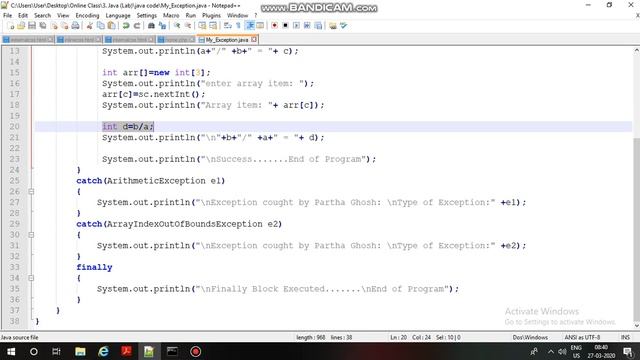Stop macro recording with black square icon

tap(285, 26)
